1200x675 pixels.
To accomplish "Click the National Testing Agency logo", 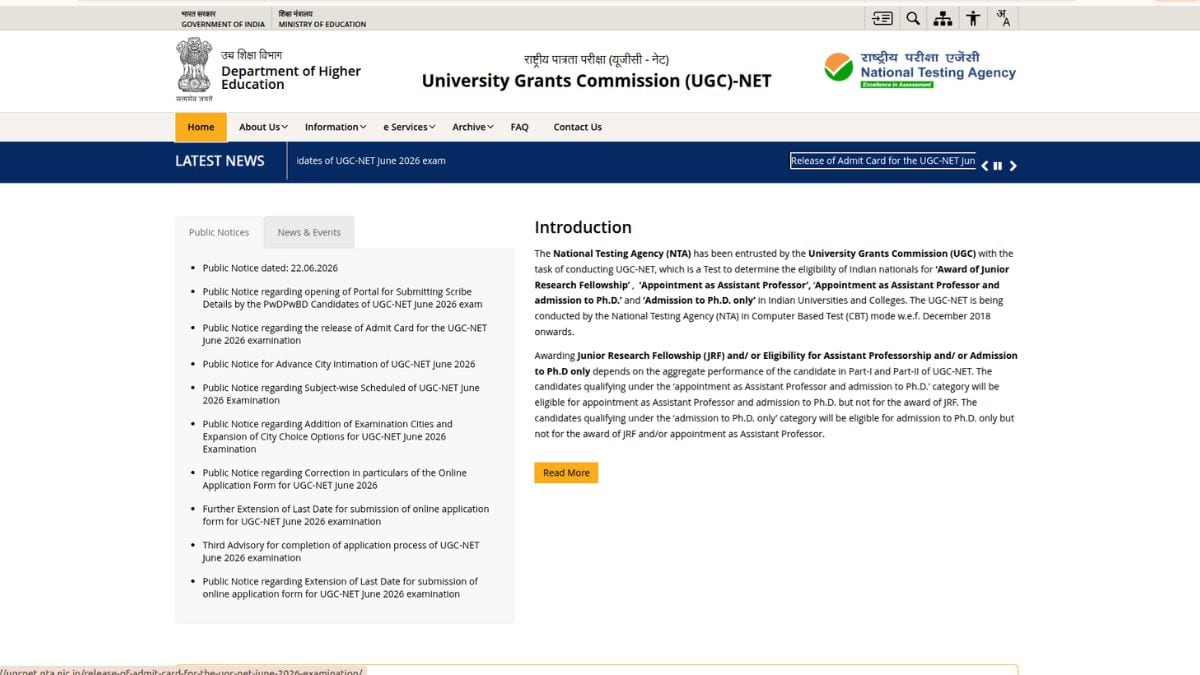I will tap(920, 69).
